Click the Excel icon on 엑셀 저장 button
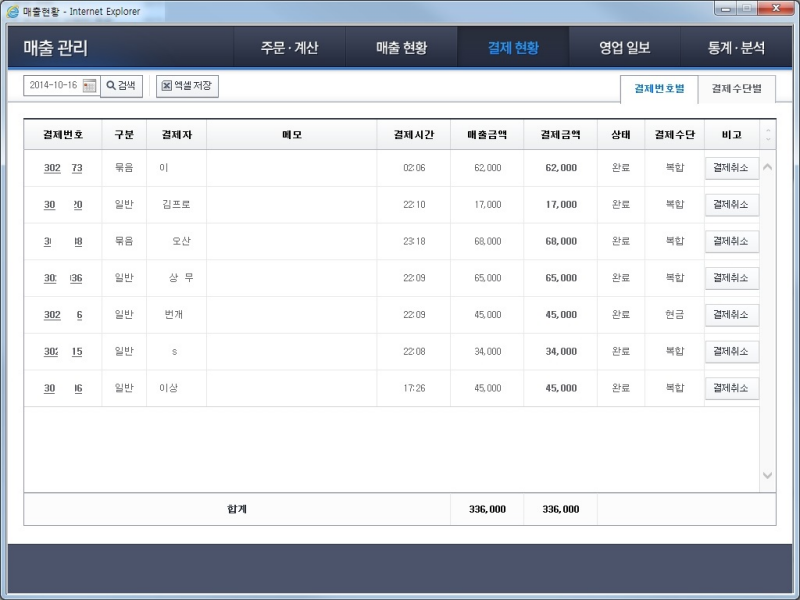 166,85
